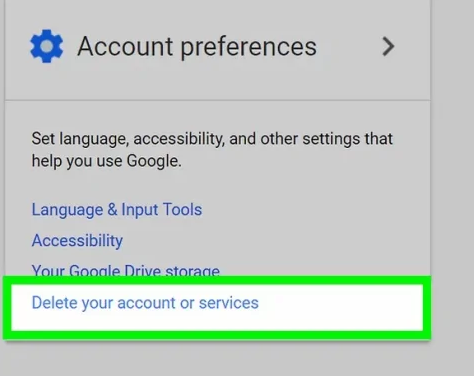Open Language & Input Tools link
The height and width of the screenshot is (376, 474).
pos(117,210)
